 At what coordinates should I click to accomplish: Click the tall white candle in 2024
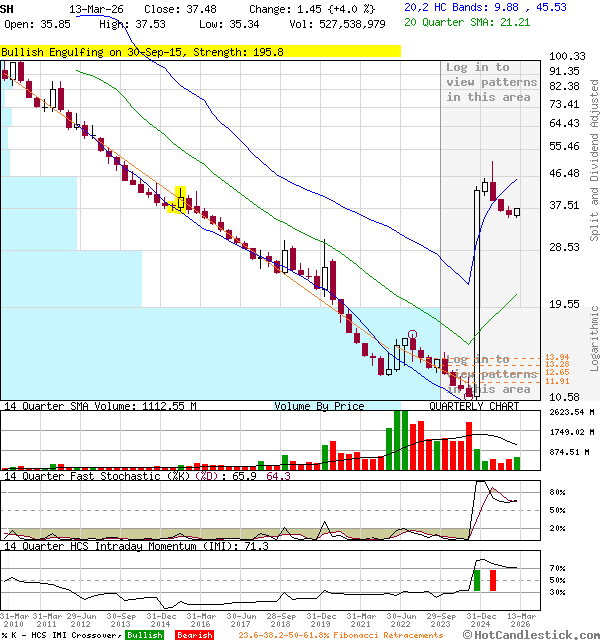[x=477, y=290]
